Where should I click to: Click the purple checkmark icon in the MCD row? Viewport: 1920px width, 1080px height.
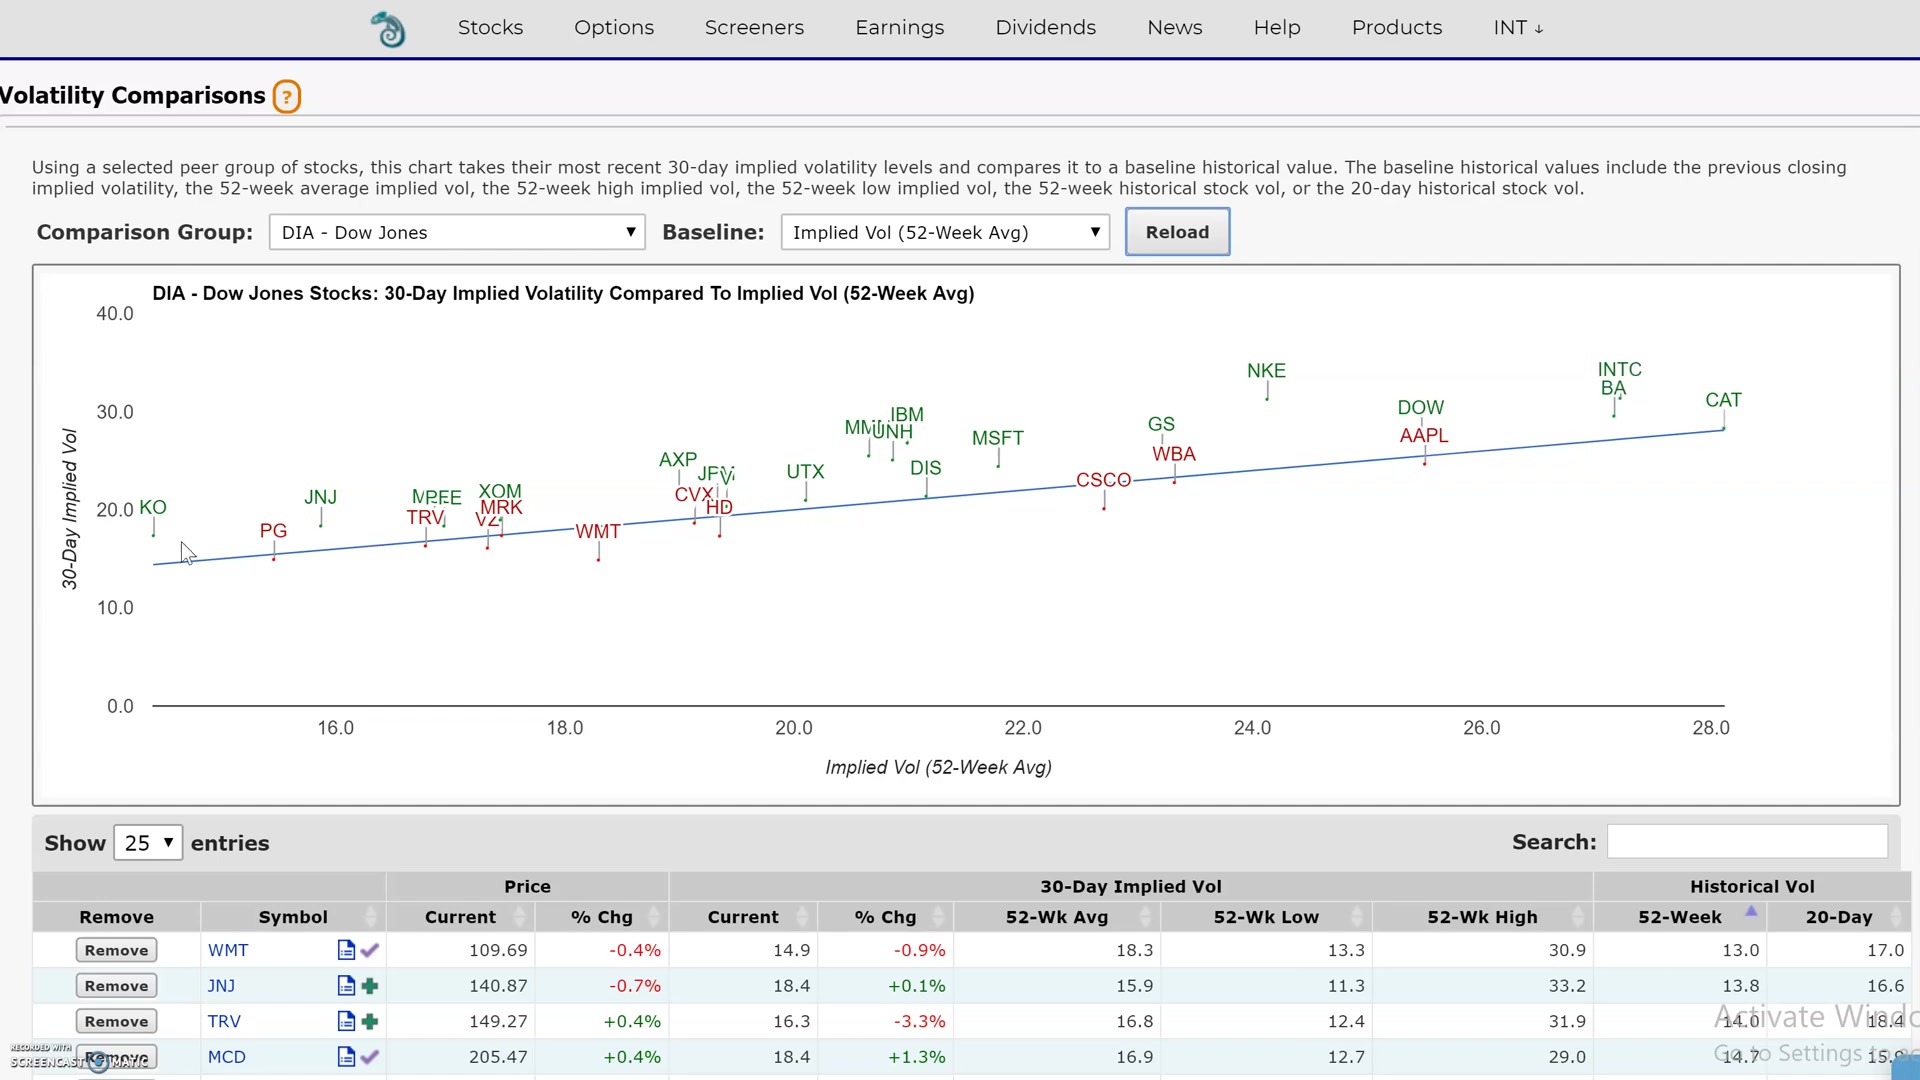[370, 1057]
